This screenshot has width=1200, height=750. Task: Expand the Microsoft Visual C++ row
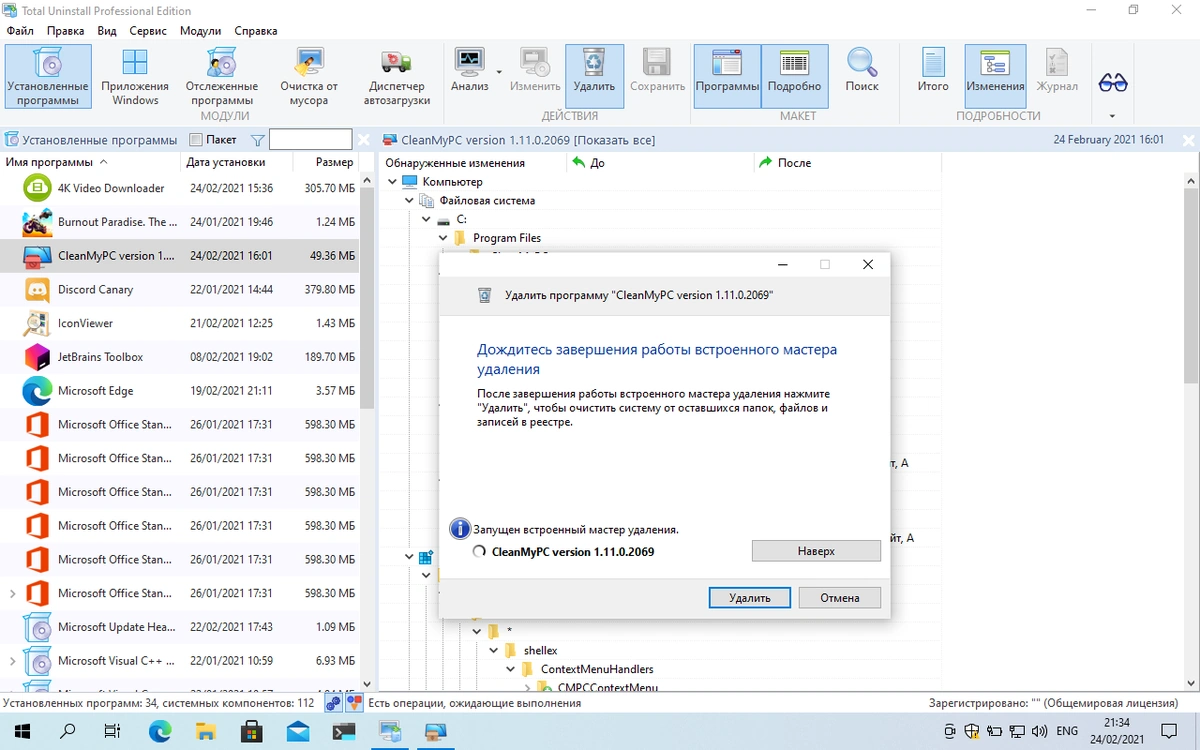point(12,661)
